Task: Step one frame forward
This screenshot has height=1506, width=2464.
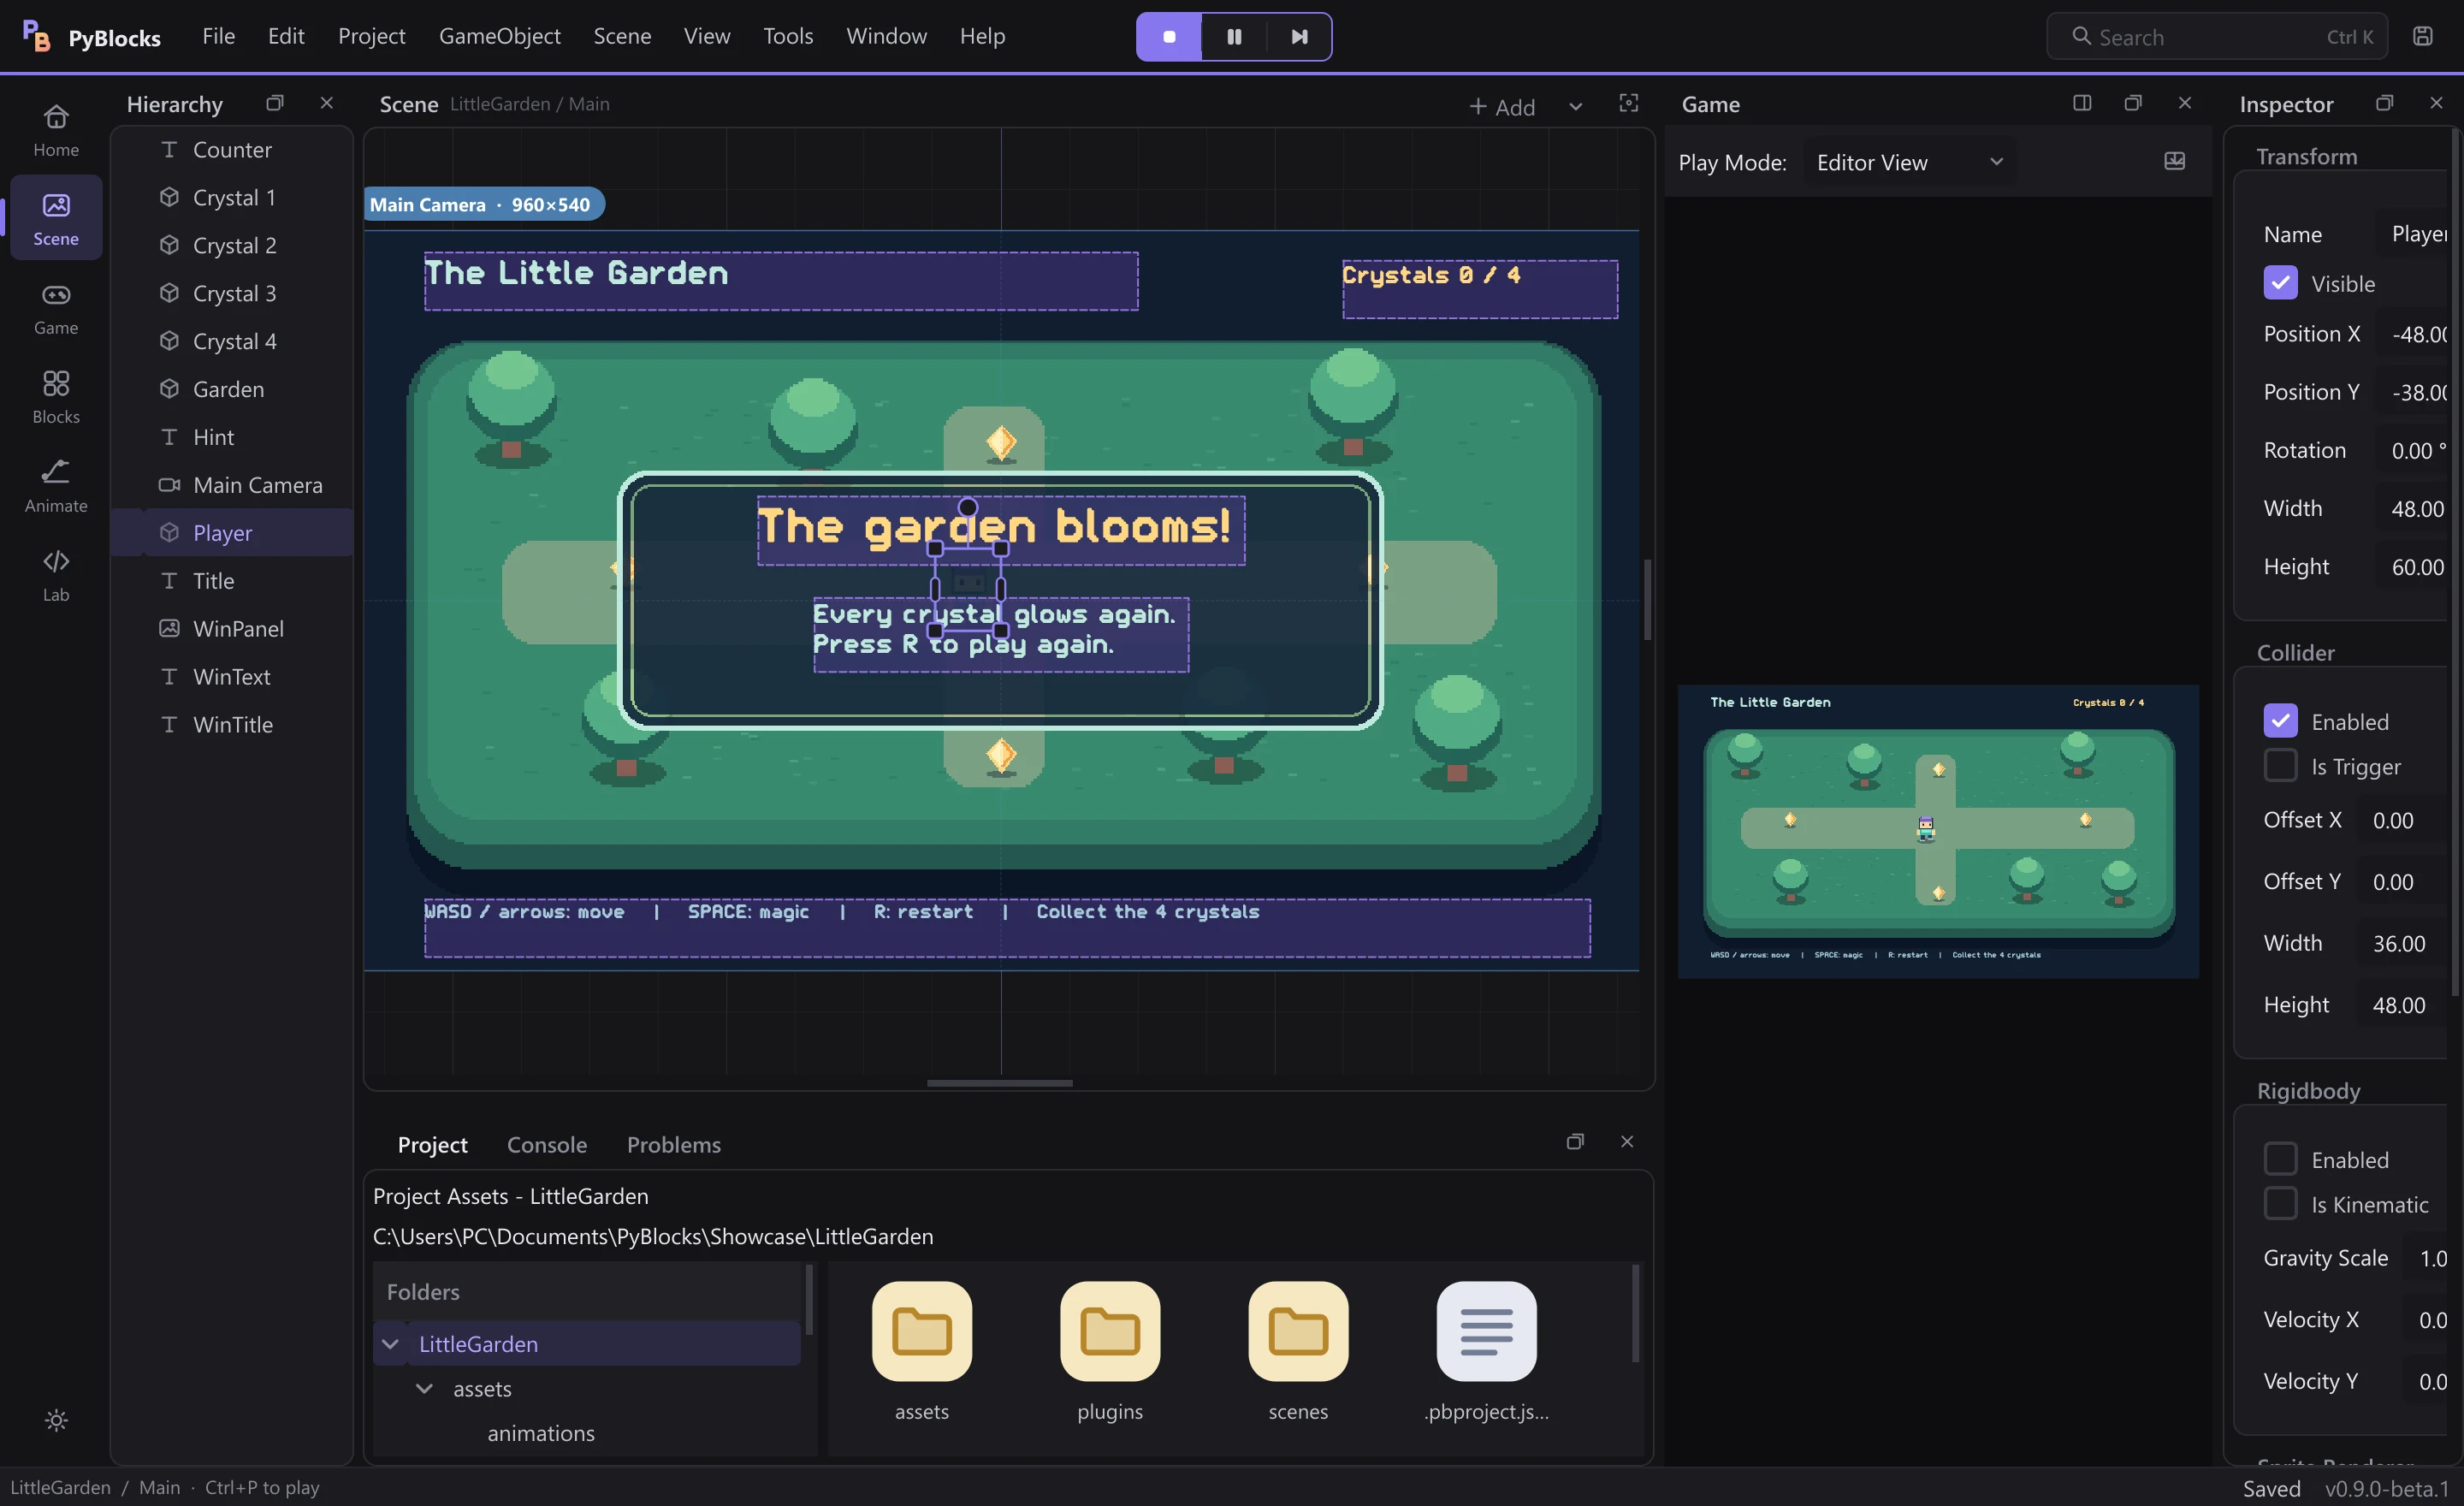Action: coord(1299,37)
